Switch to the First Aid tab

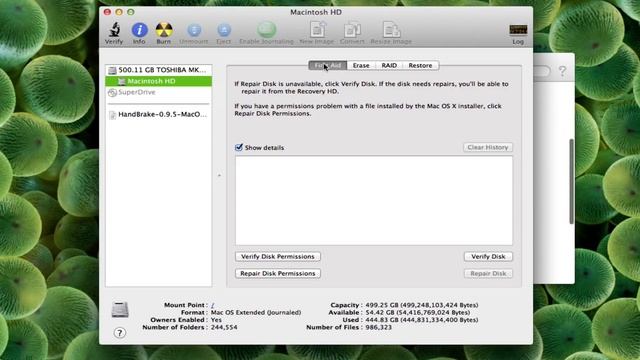tap(328, 65)
